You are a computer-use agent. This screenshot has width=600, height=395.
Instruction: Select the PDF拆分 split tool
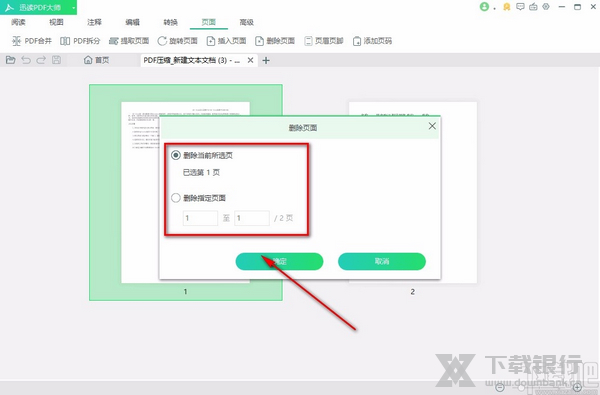(x=80, y=41)
